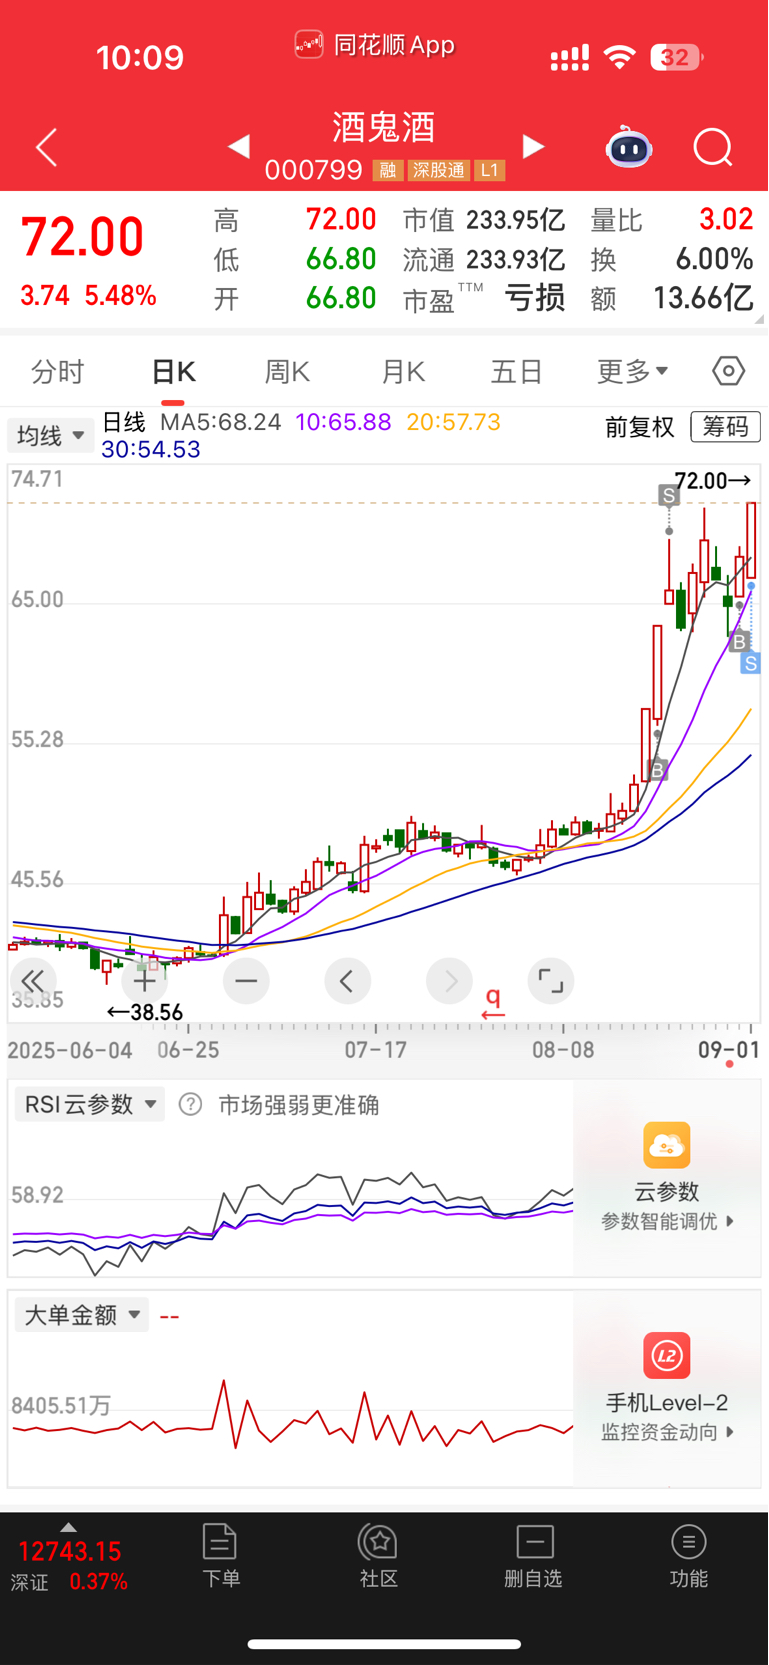
Task: Tap the 融 margin tag
Action: (x=387, y=171)
